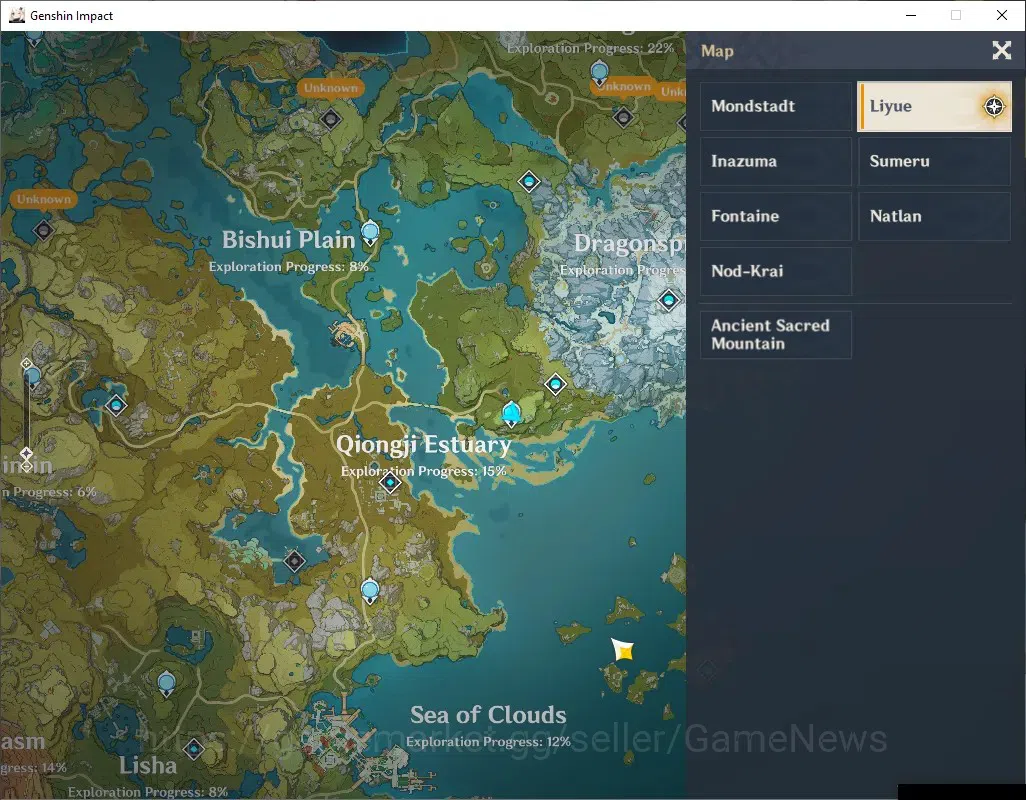Click the compass icon on the Liyue button

pyautogui.click(x=994, y=107)
